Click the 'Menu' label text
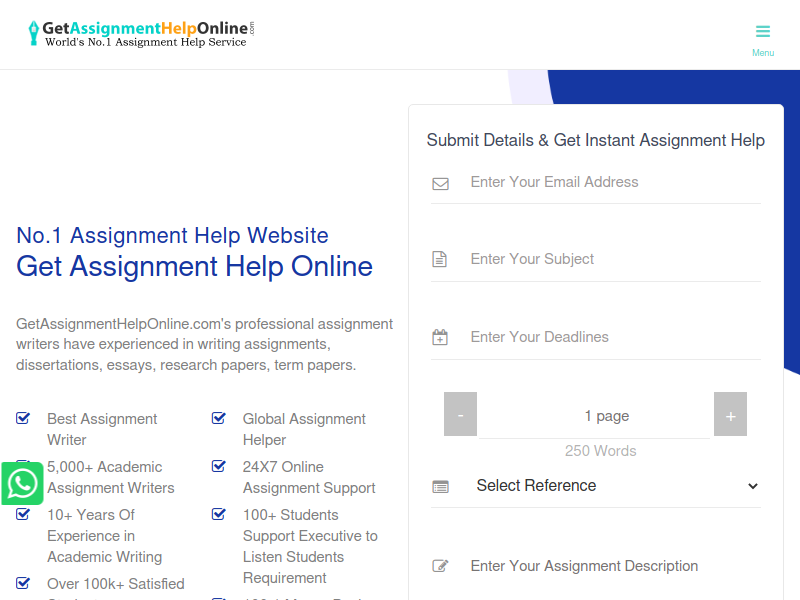 pos(763,53)
